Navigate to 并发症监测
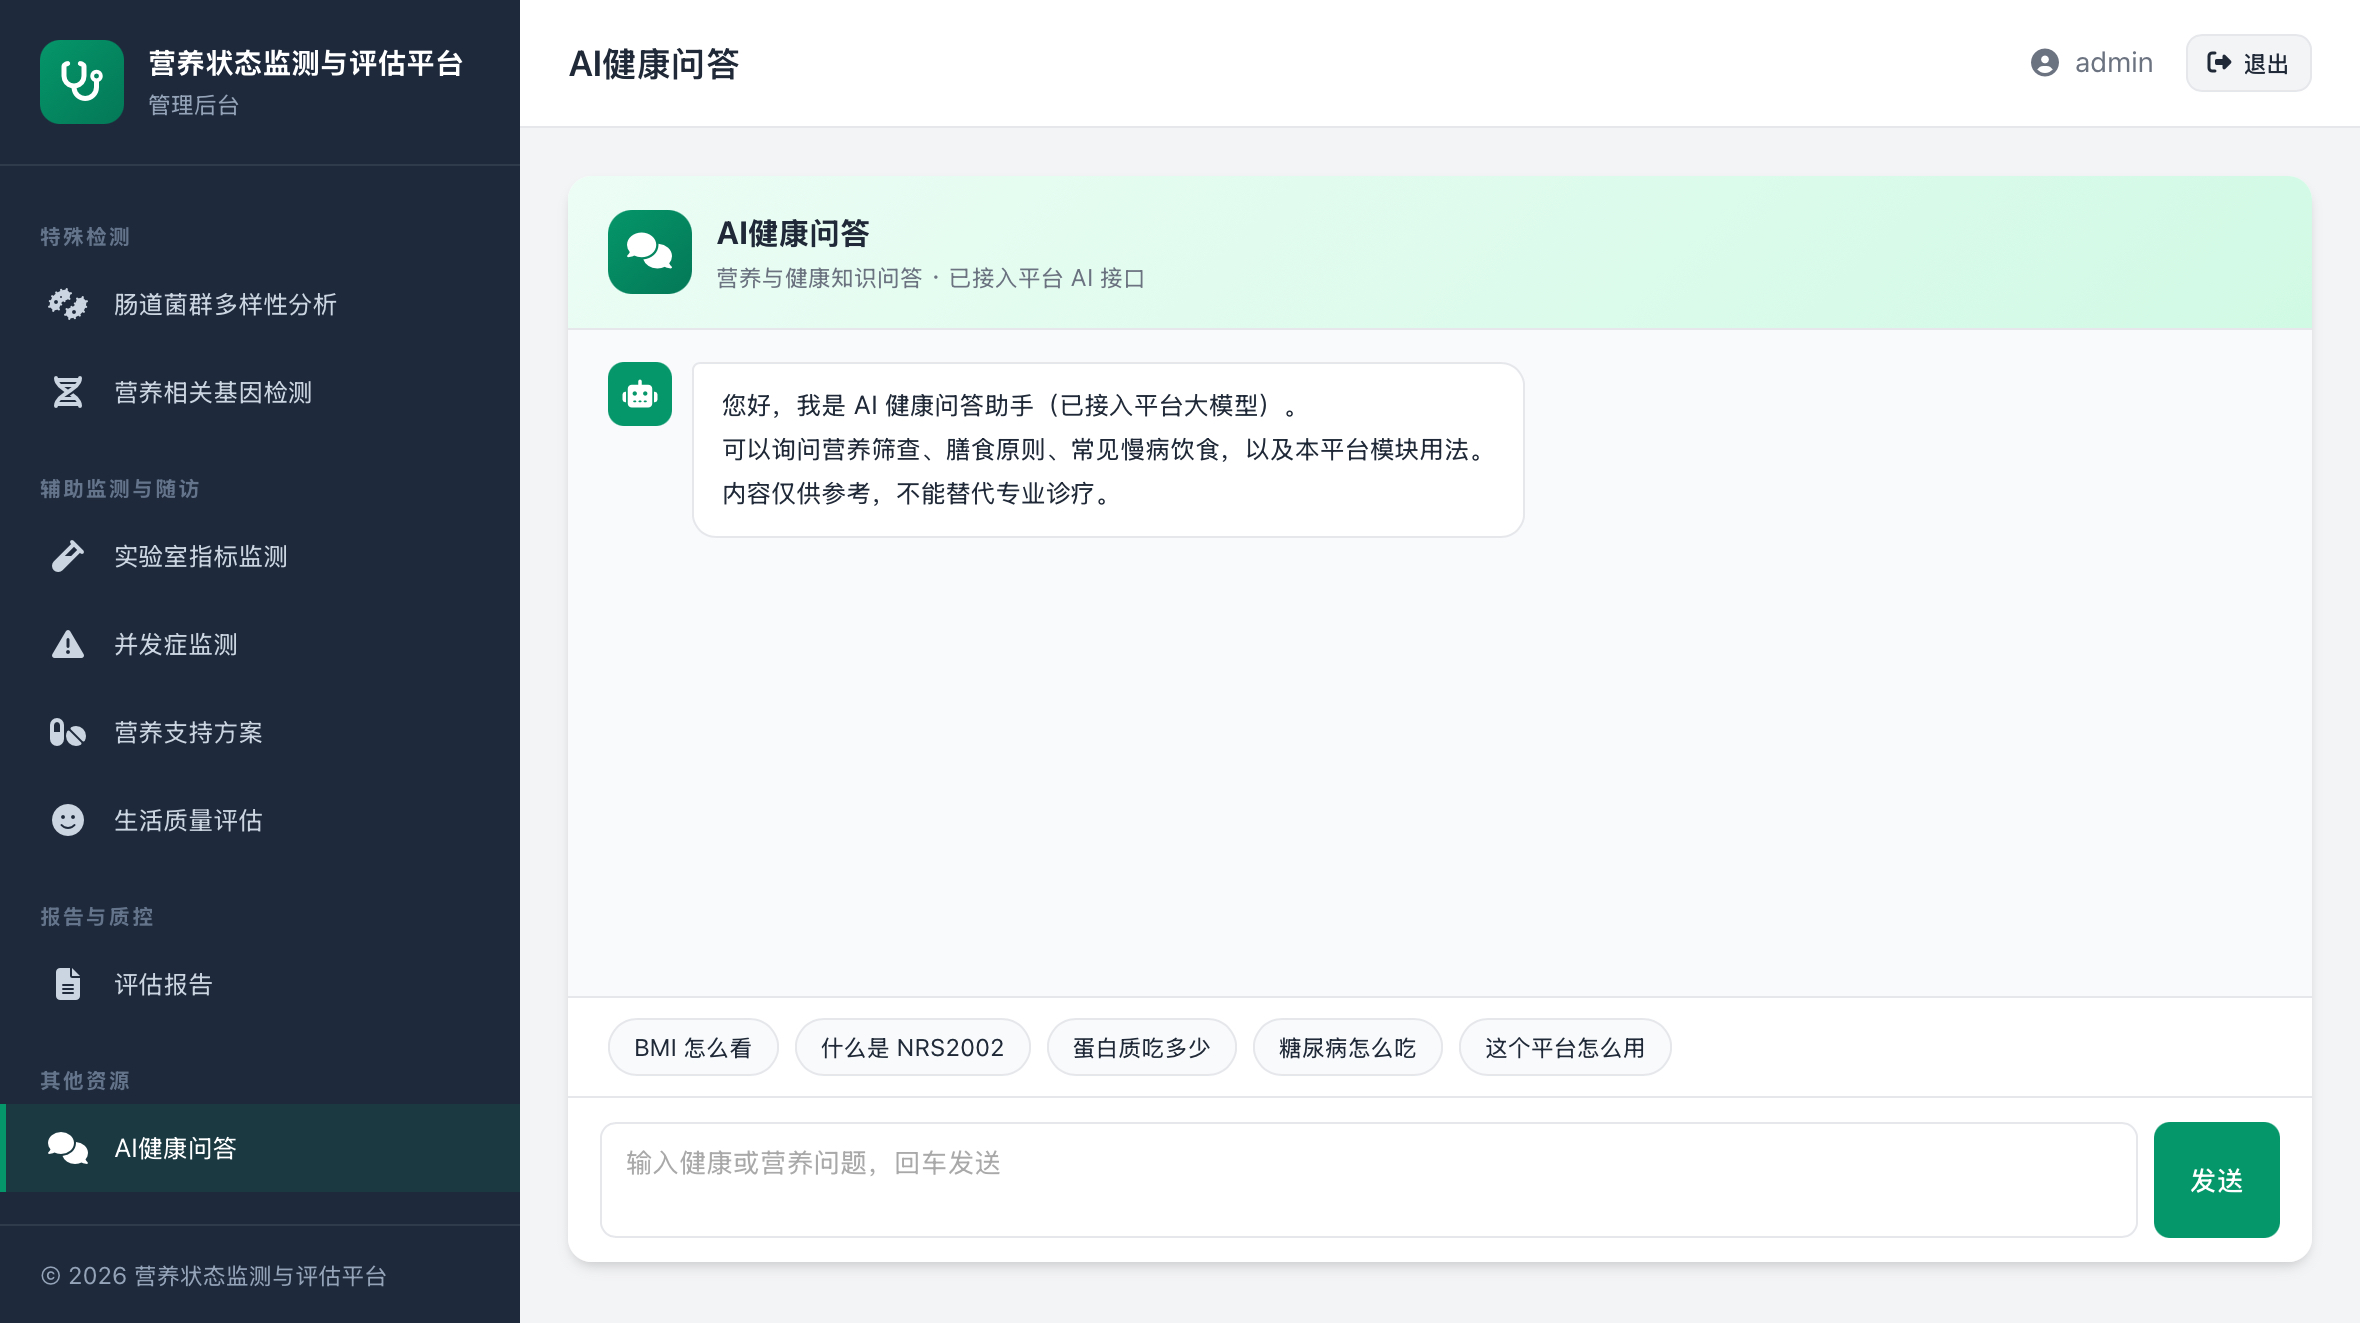This screenshot has width=2360, height=1323. (260, 644)
